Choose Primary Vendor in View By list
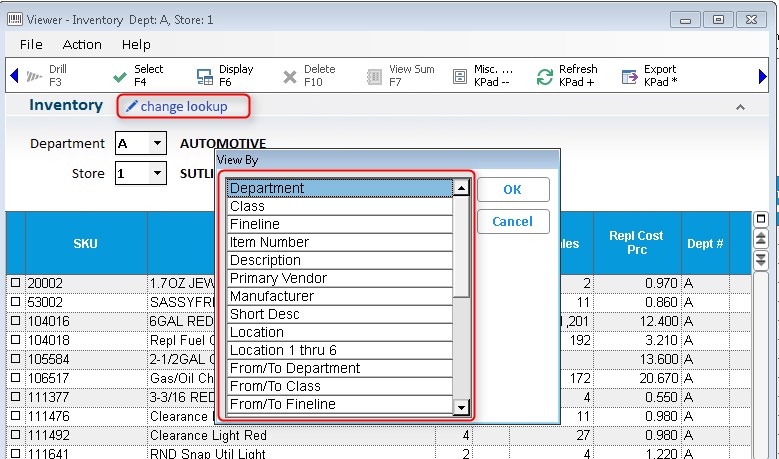Screen dimensions: 779x459 pyautogui.click(x=278, y=278)
